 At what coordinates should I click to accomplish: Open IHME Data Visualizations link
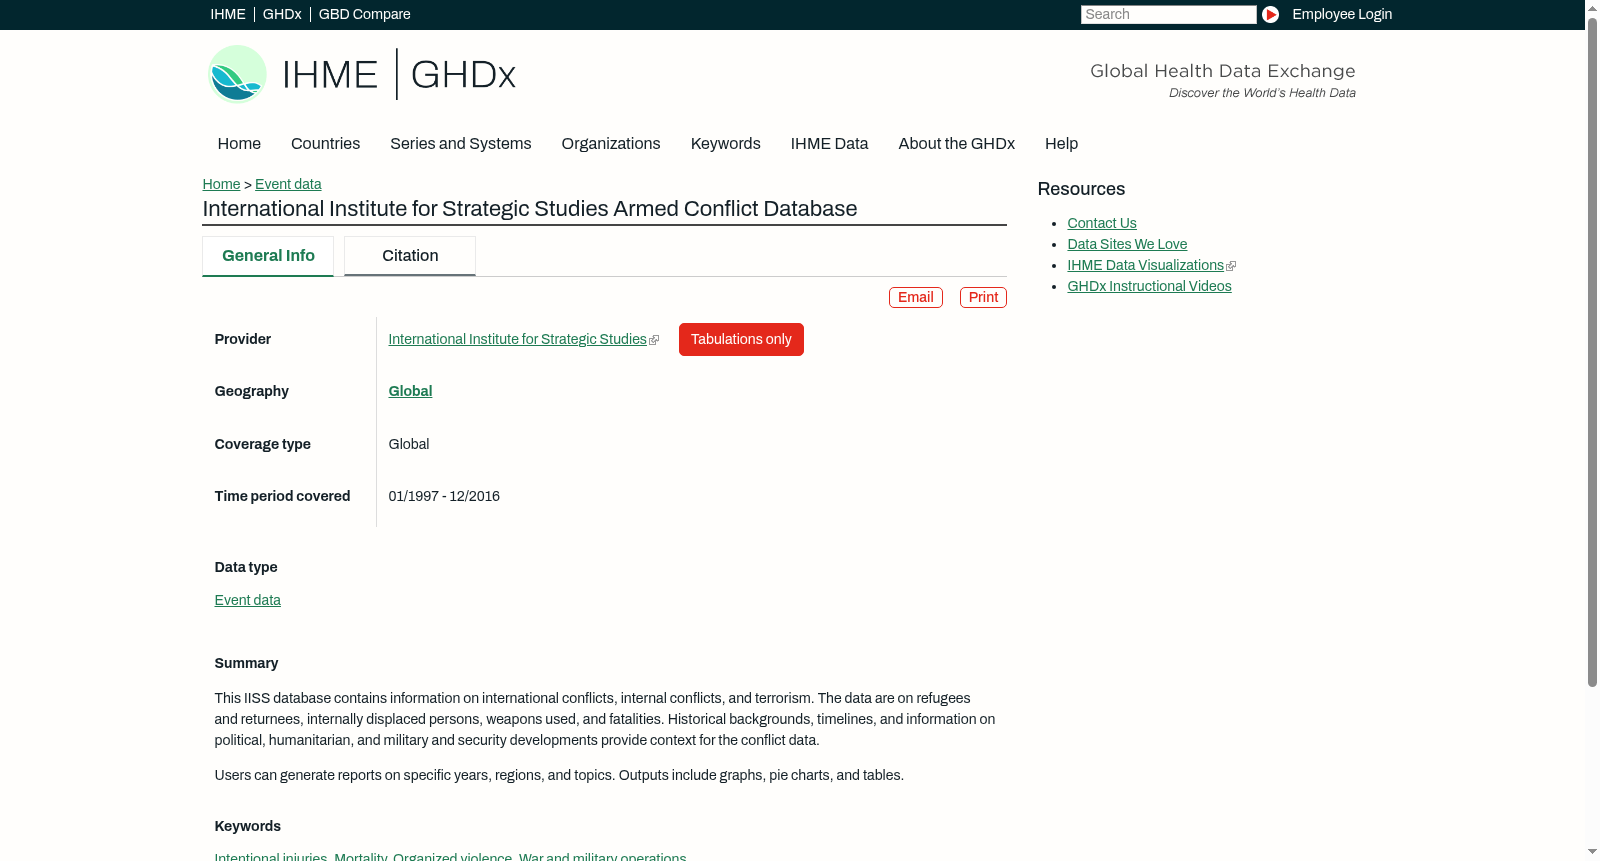point(1145,266)
